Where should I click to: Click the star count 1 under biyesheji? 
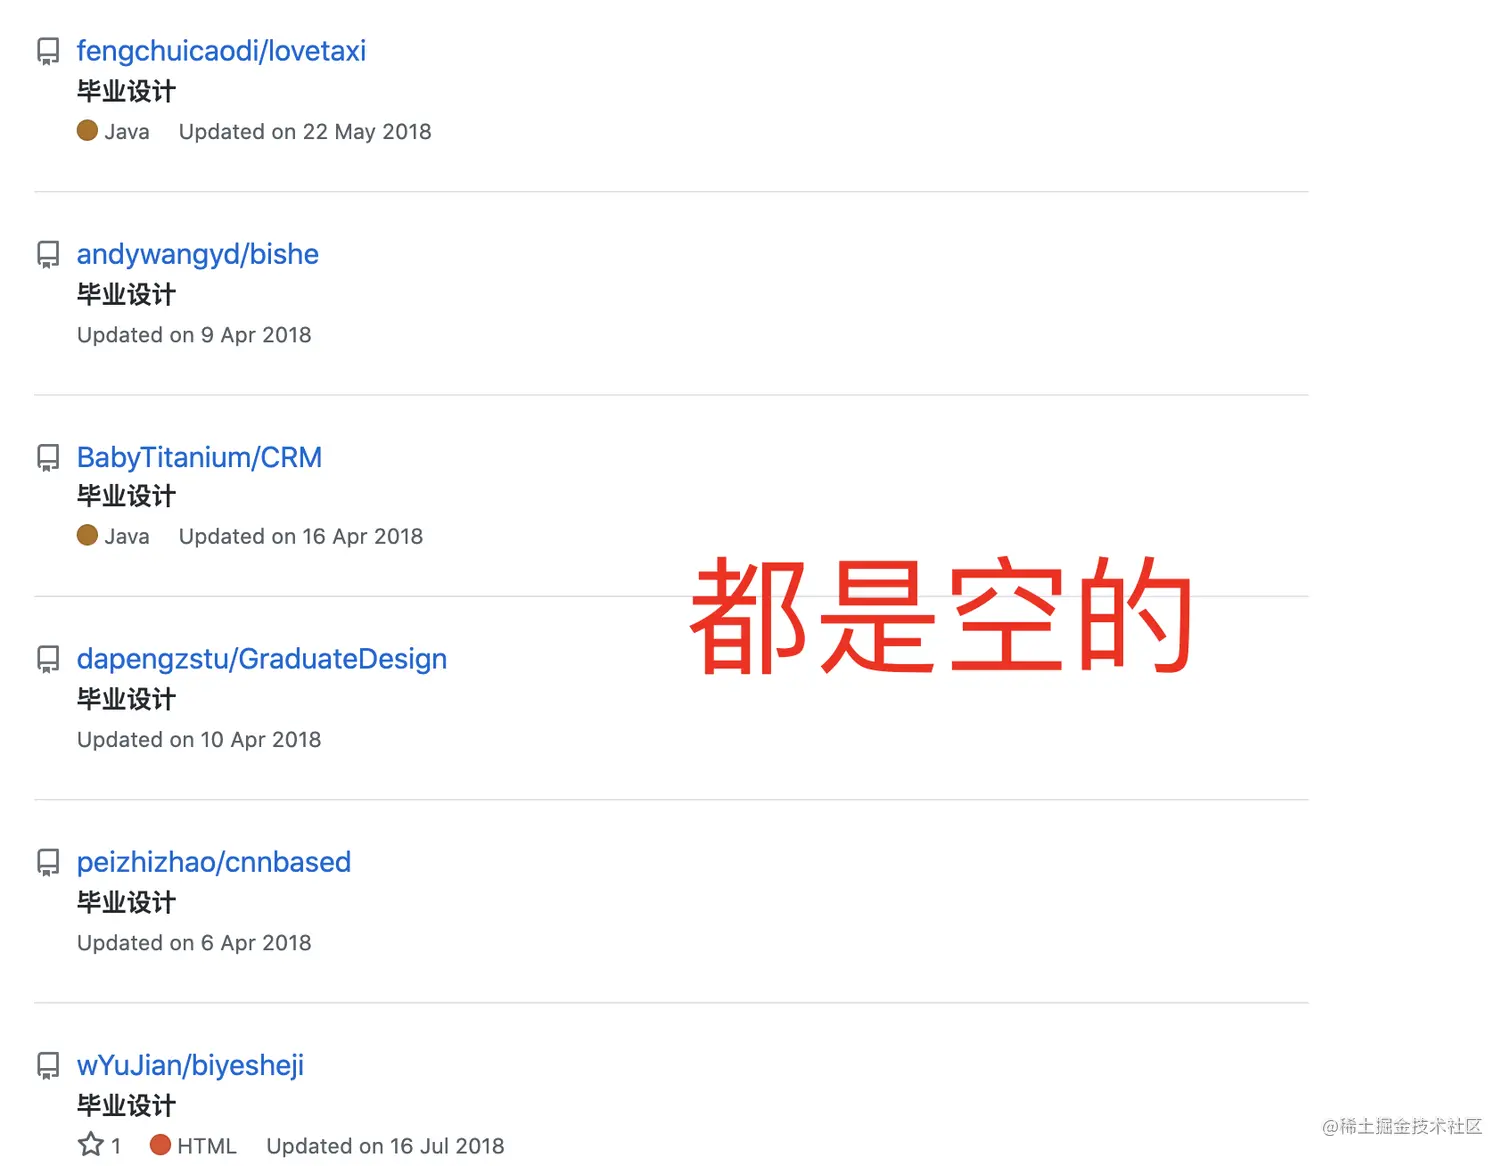click(116, 1146)
